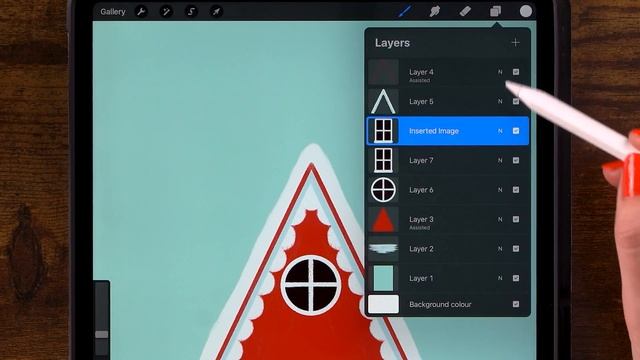The width and height of the screenshot is (640, 360).
Task: Select the 'Layer 4' name
Action: tap(421, 72)
